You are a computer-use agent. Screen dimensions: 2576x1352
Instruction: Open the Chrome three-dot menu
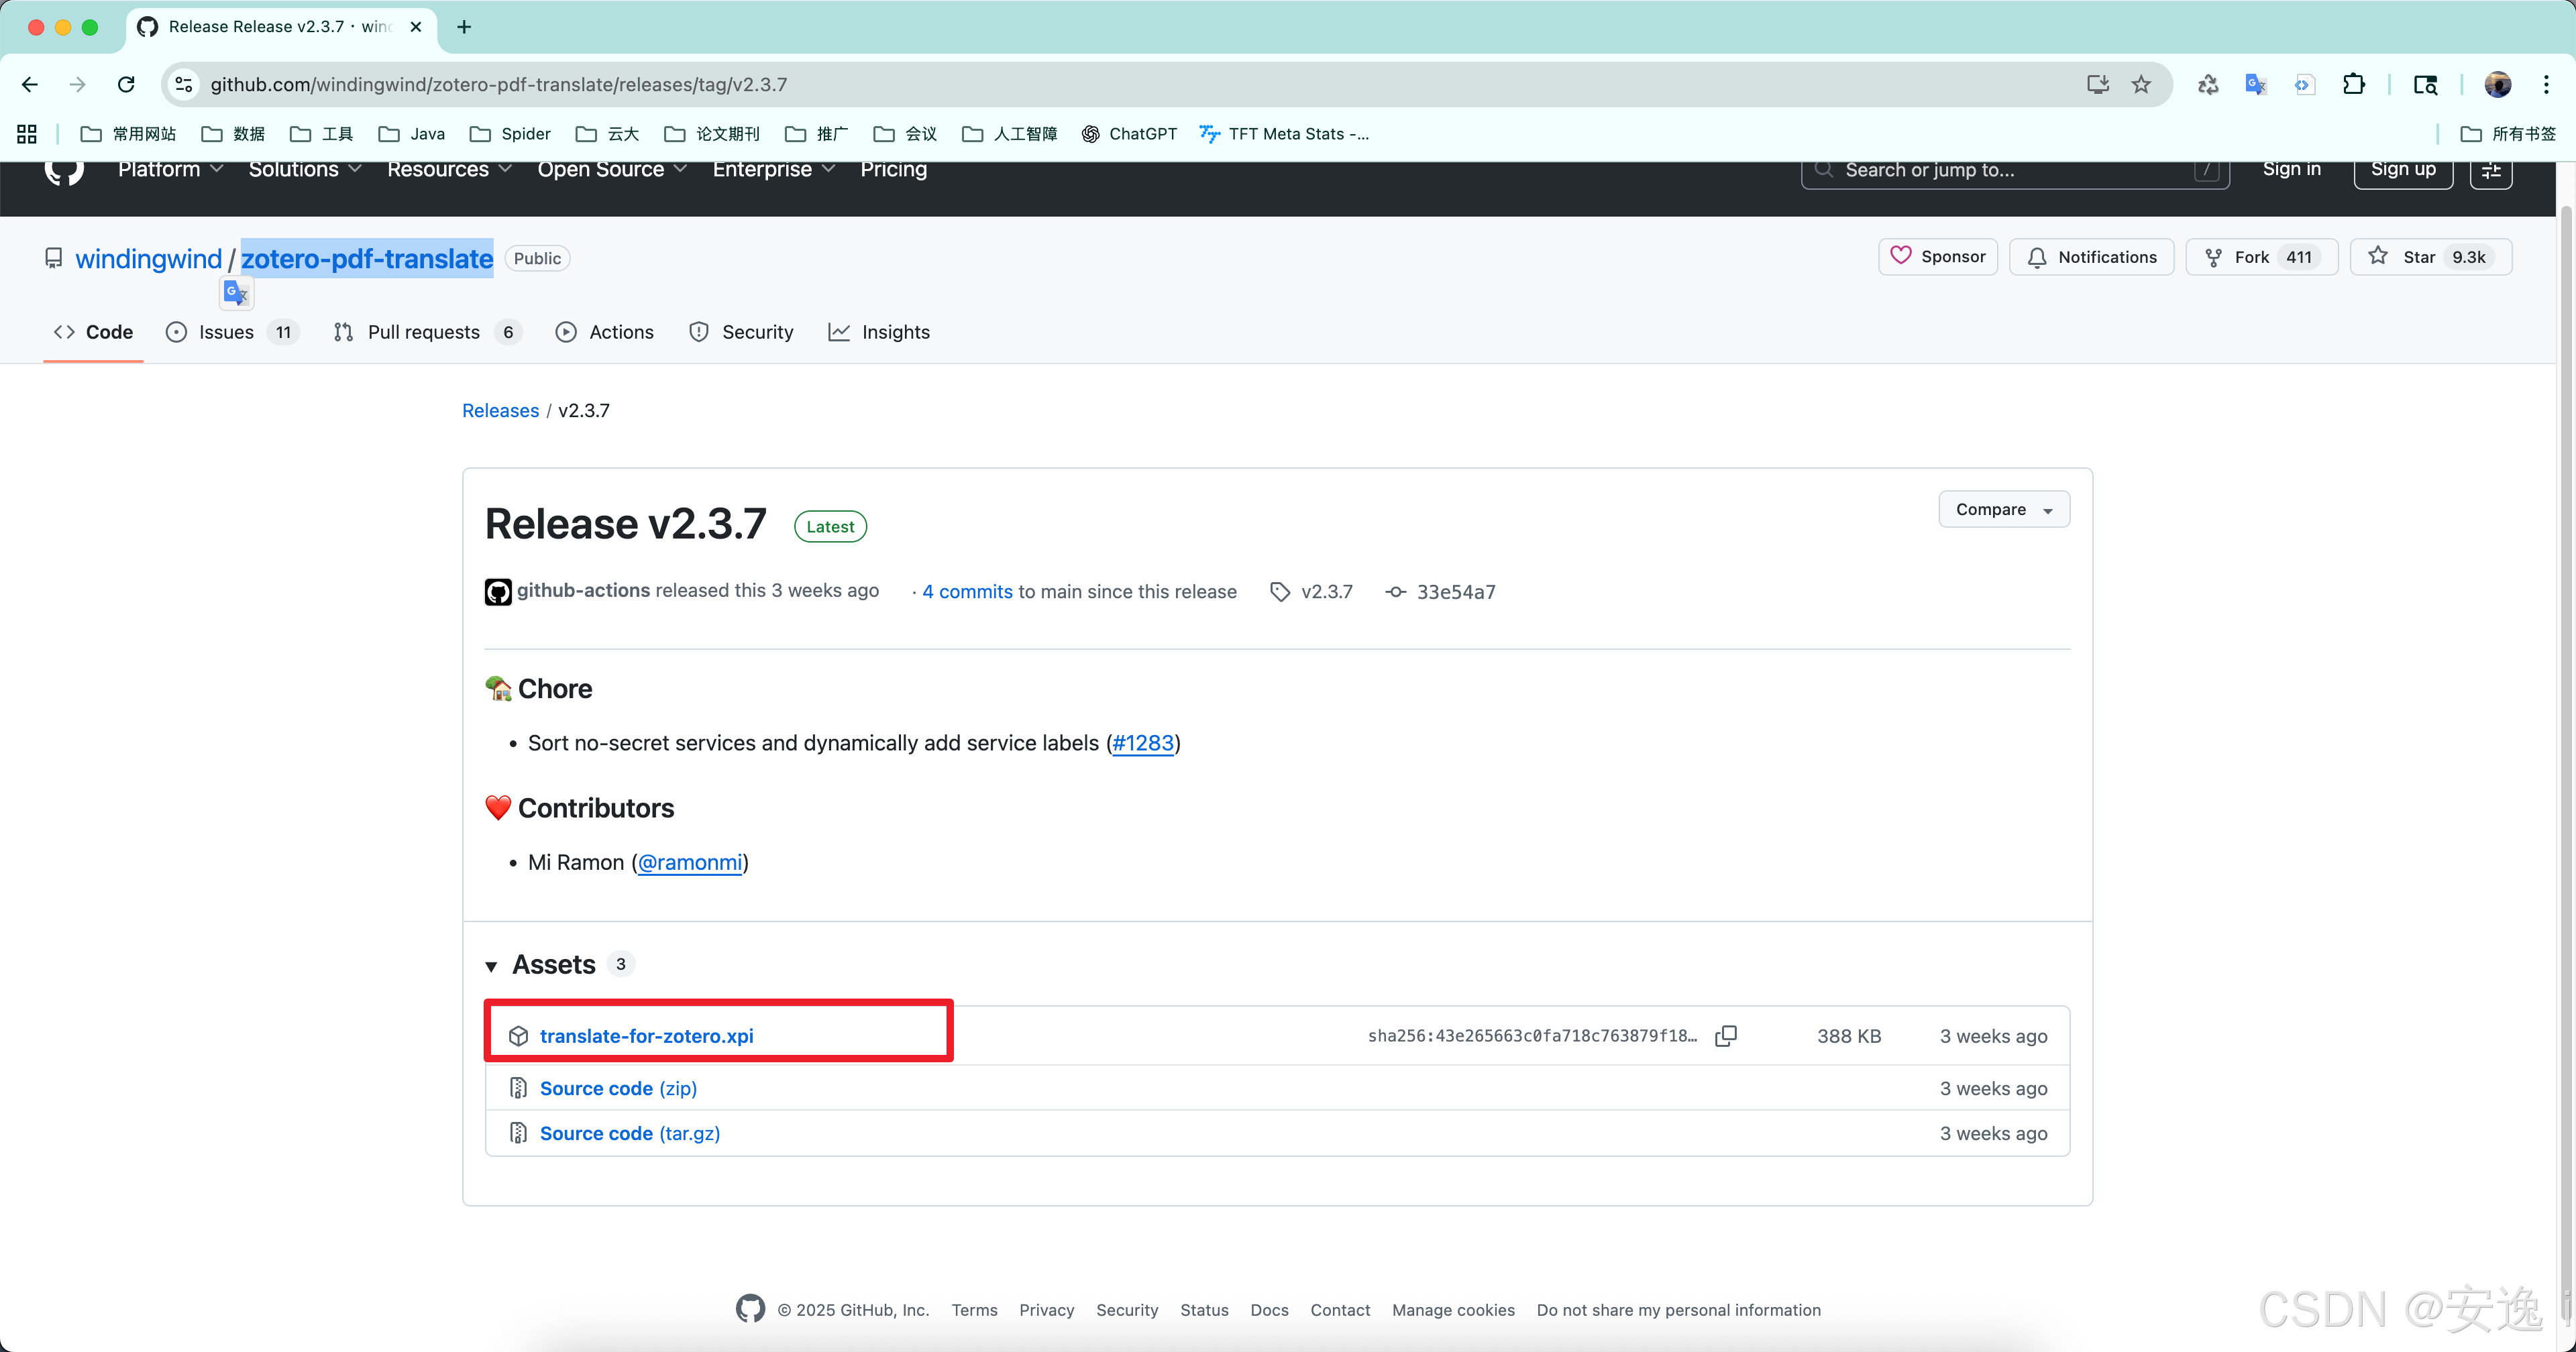[2546, 85]
